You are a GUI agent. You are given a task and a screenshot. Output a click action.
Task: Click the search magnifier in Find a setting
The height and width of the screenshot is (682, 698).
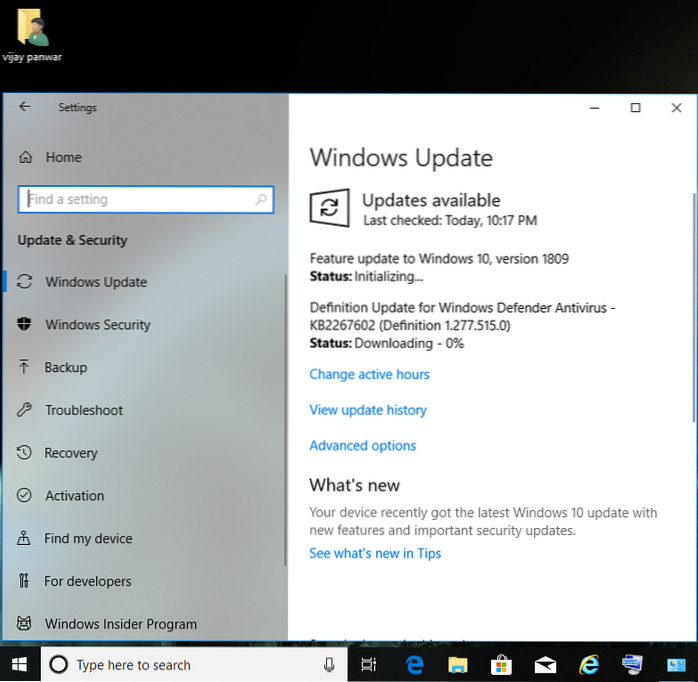coord(262,199)
